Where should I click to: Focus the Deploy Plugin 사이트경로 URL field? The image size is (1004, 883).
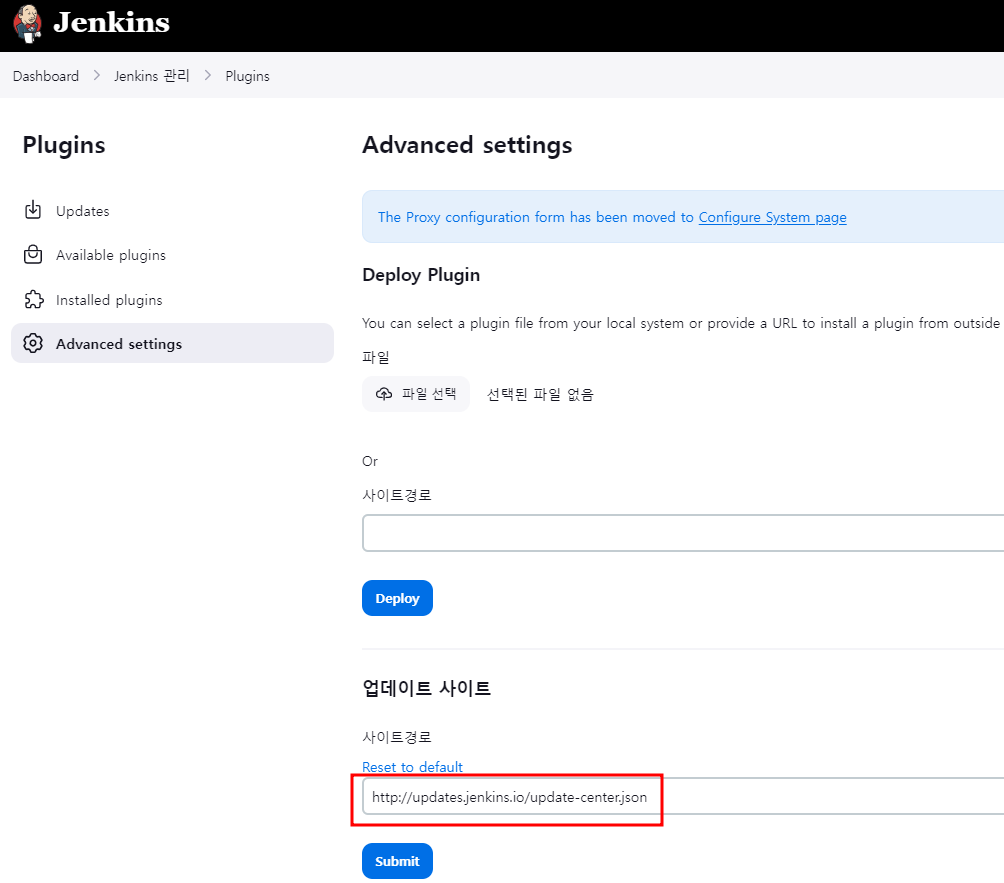683,533
